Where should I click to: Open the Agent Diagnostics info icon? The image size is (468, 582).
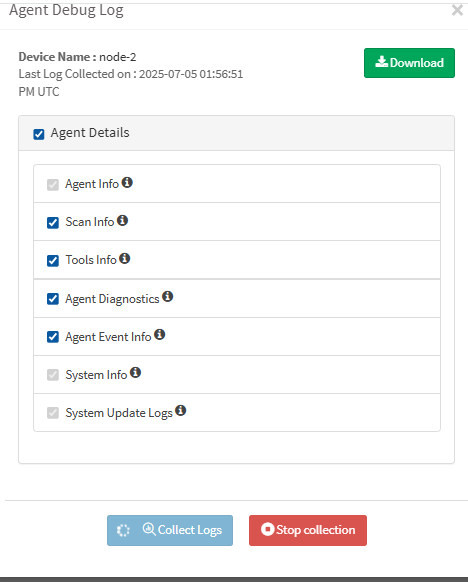167,297
